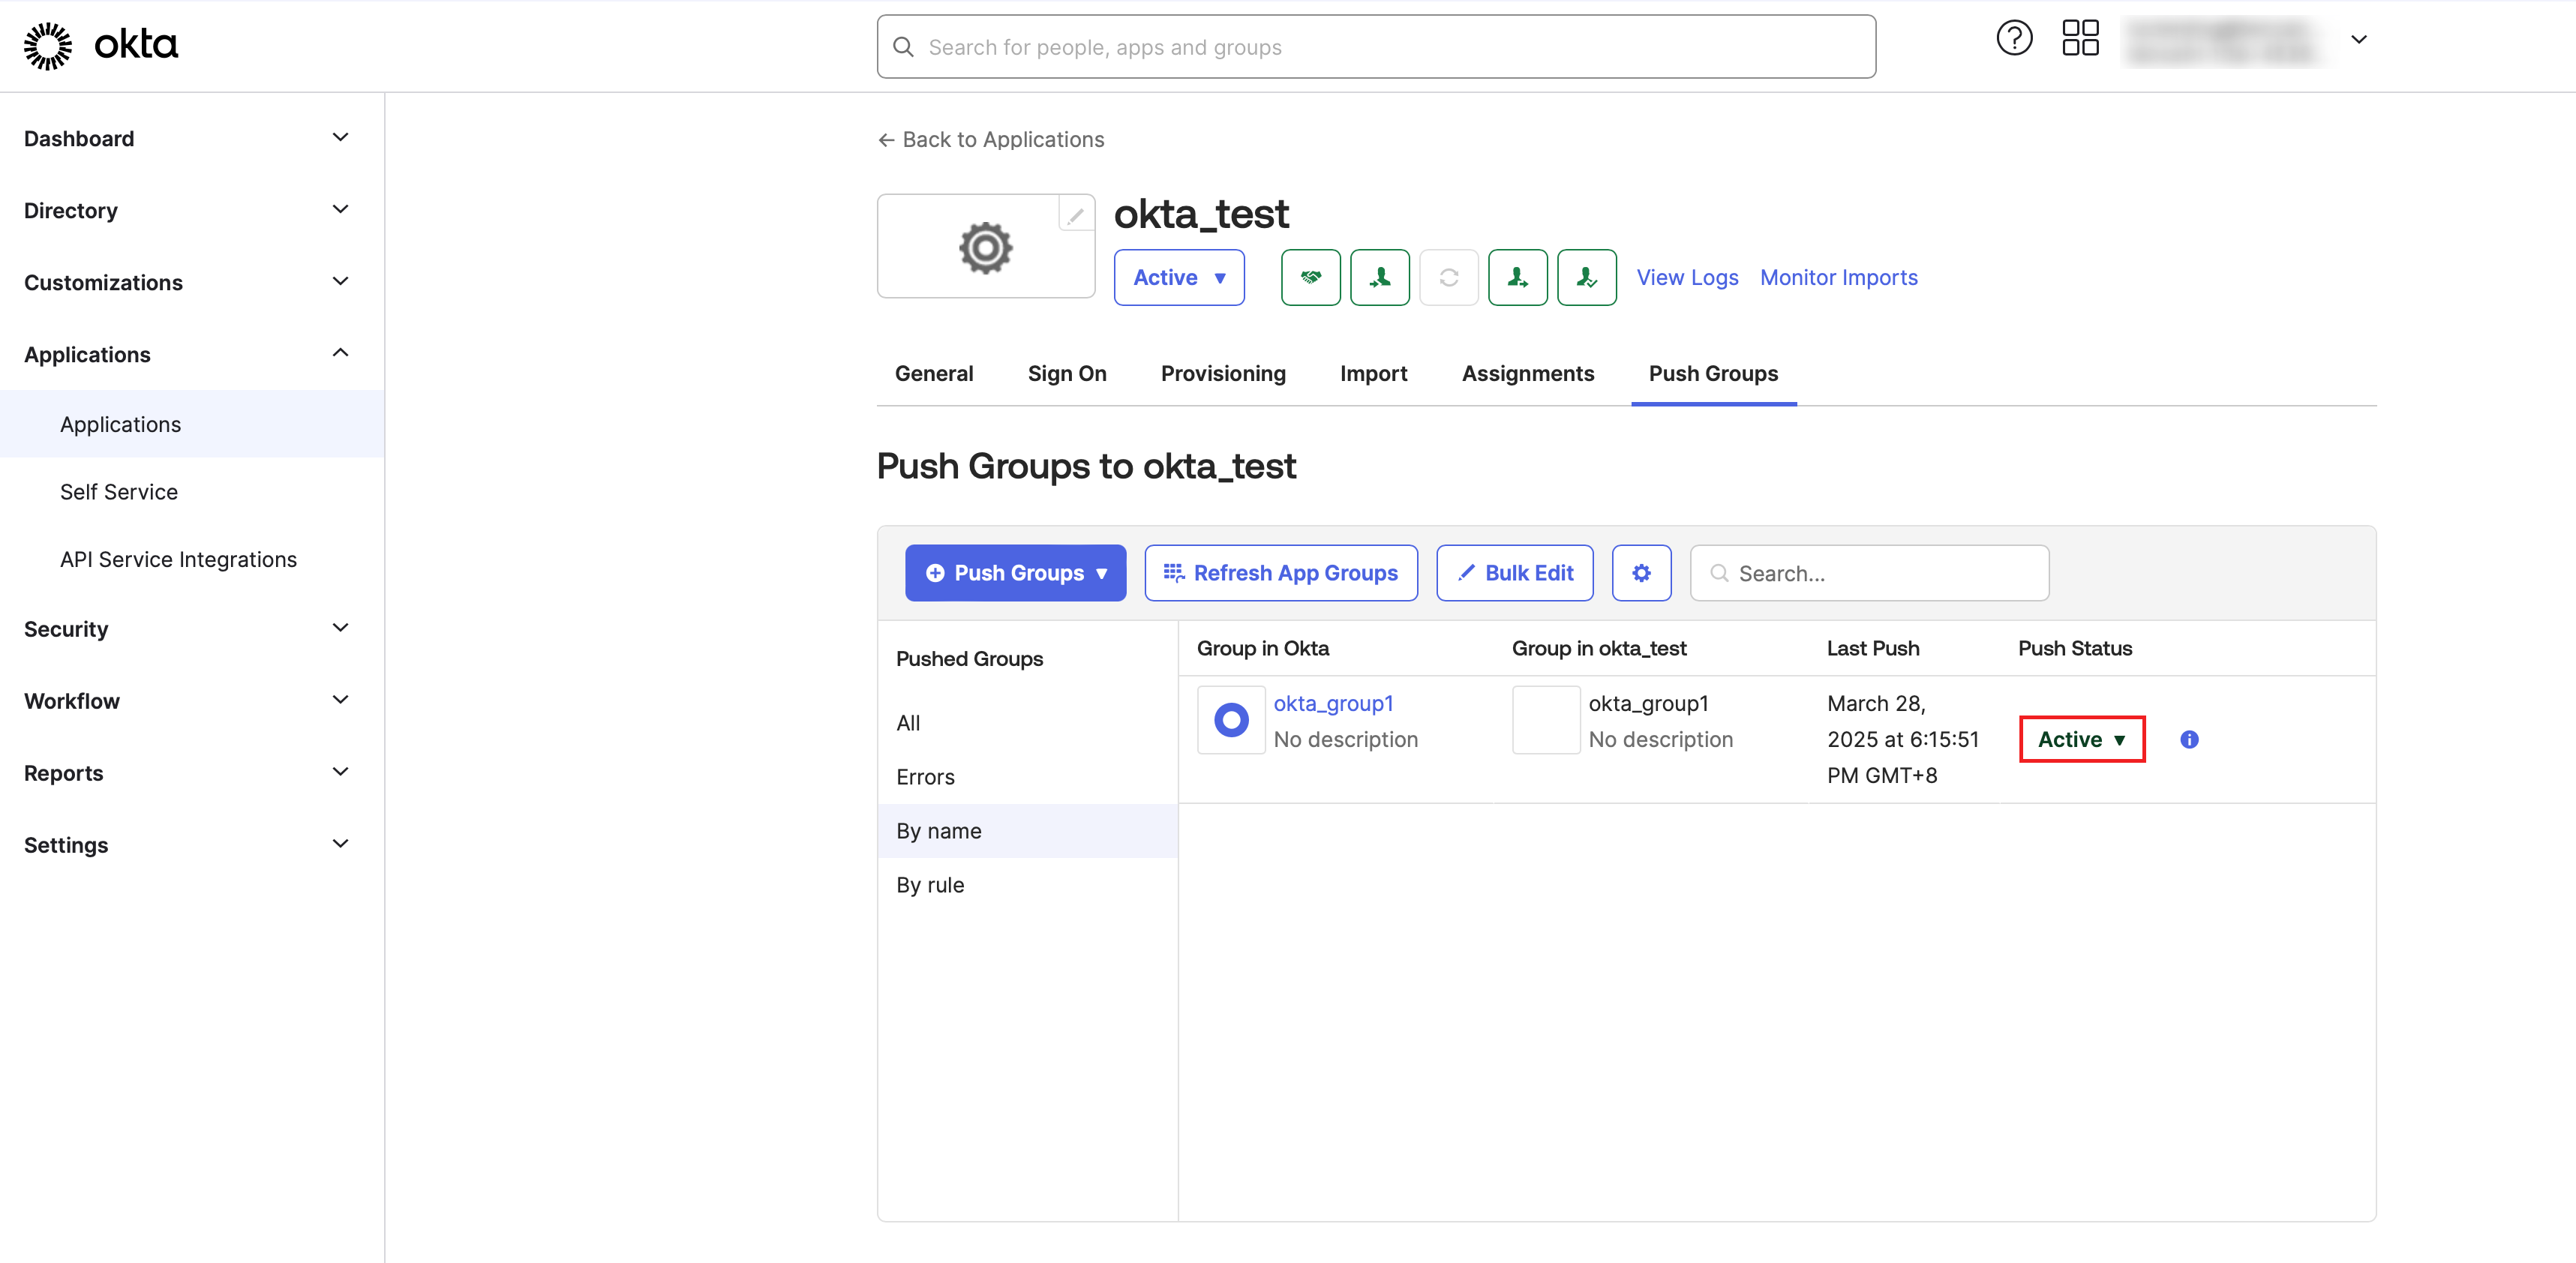Click the handshake provisioning icon

pos(1310,277)
